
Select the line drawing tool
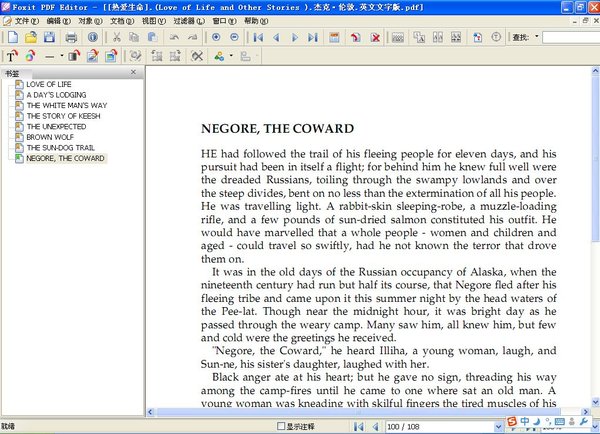pos(50,57)
